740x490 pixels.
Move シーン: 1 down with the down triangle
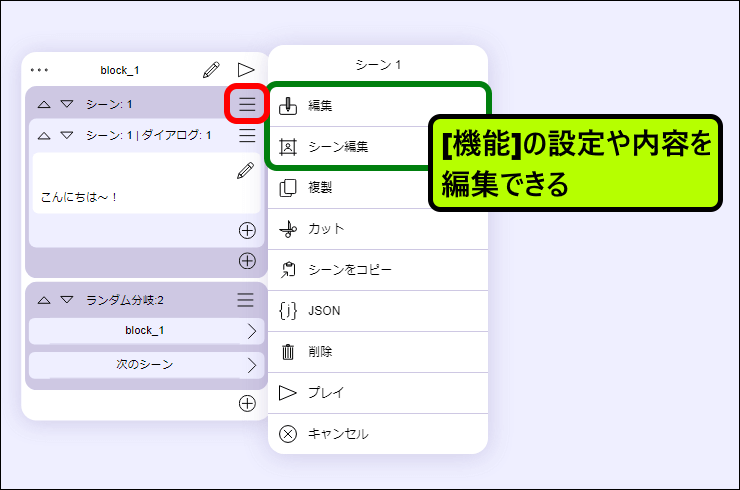(66, 104)
